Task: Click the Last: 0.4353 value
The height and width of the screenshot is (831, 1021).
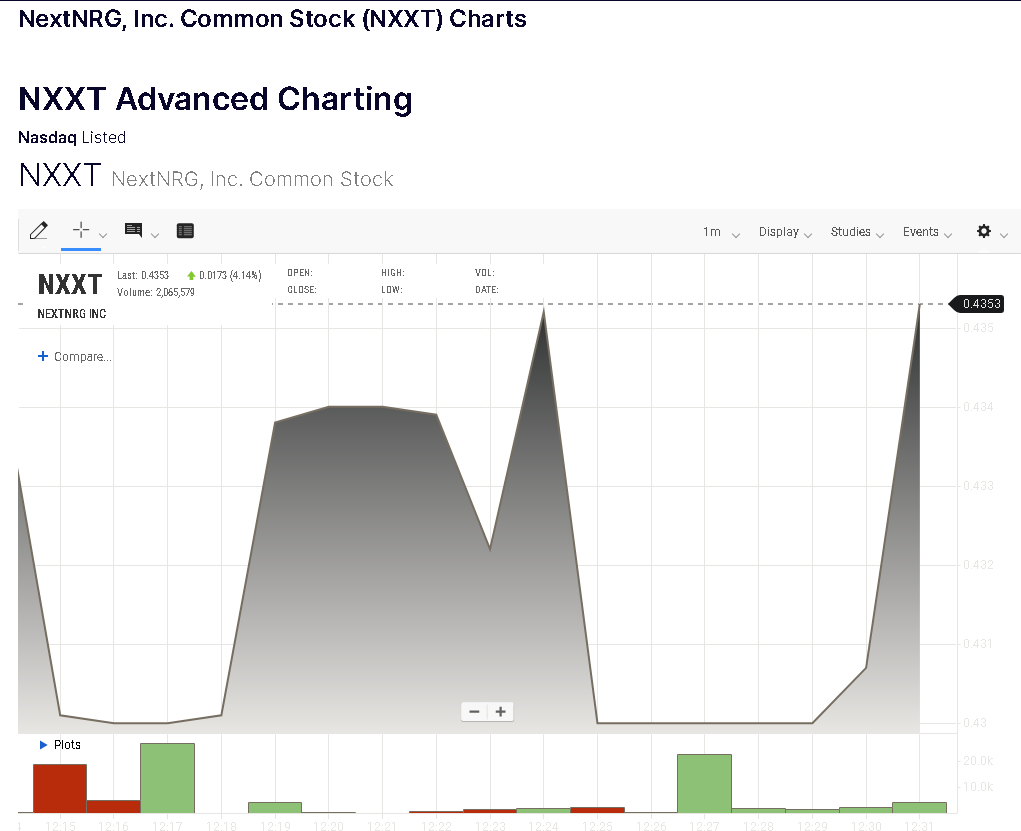Action: click(x=143, y=275)
